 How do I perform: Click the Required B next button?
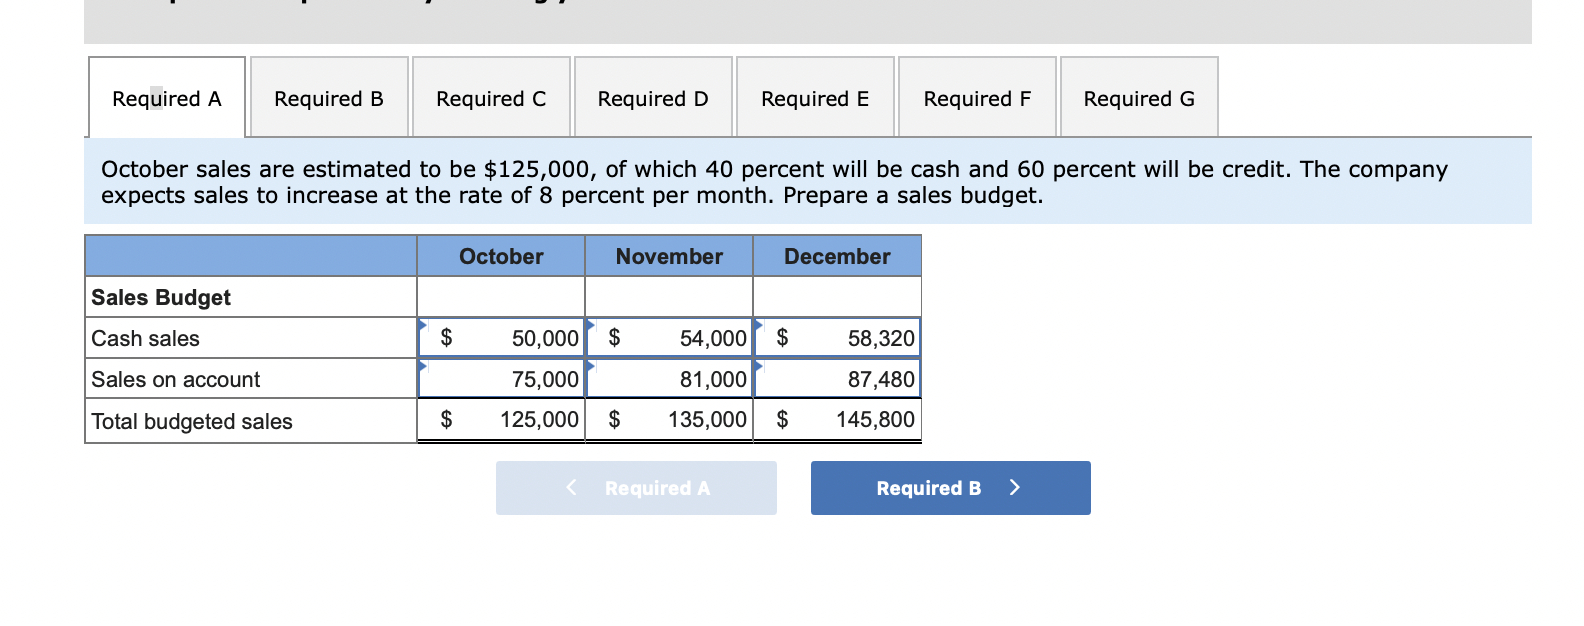pos(950,488)
